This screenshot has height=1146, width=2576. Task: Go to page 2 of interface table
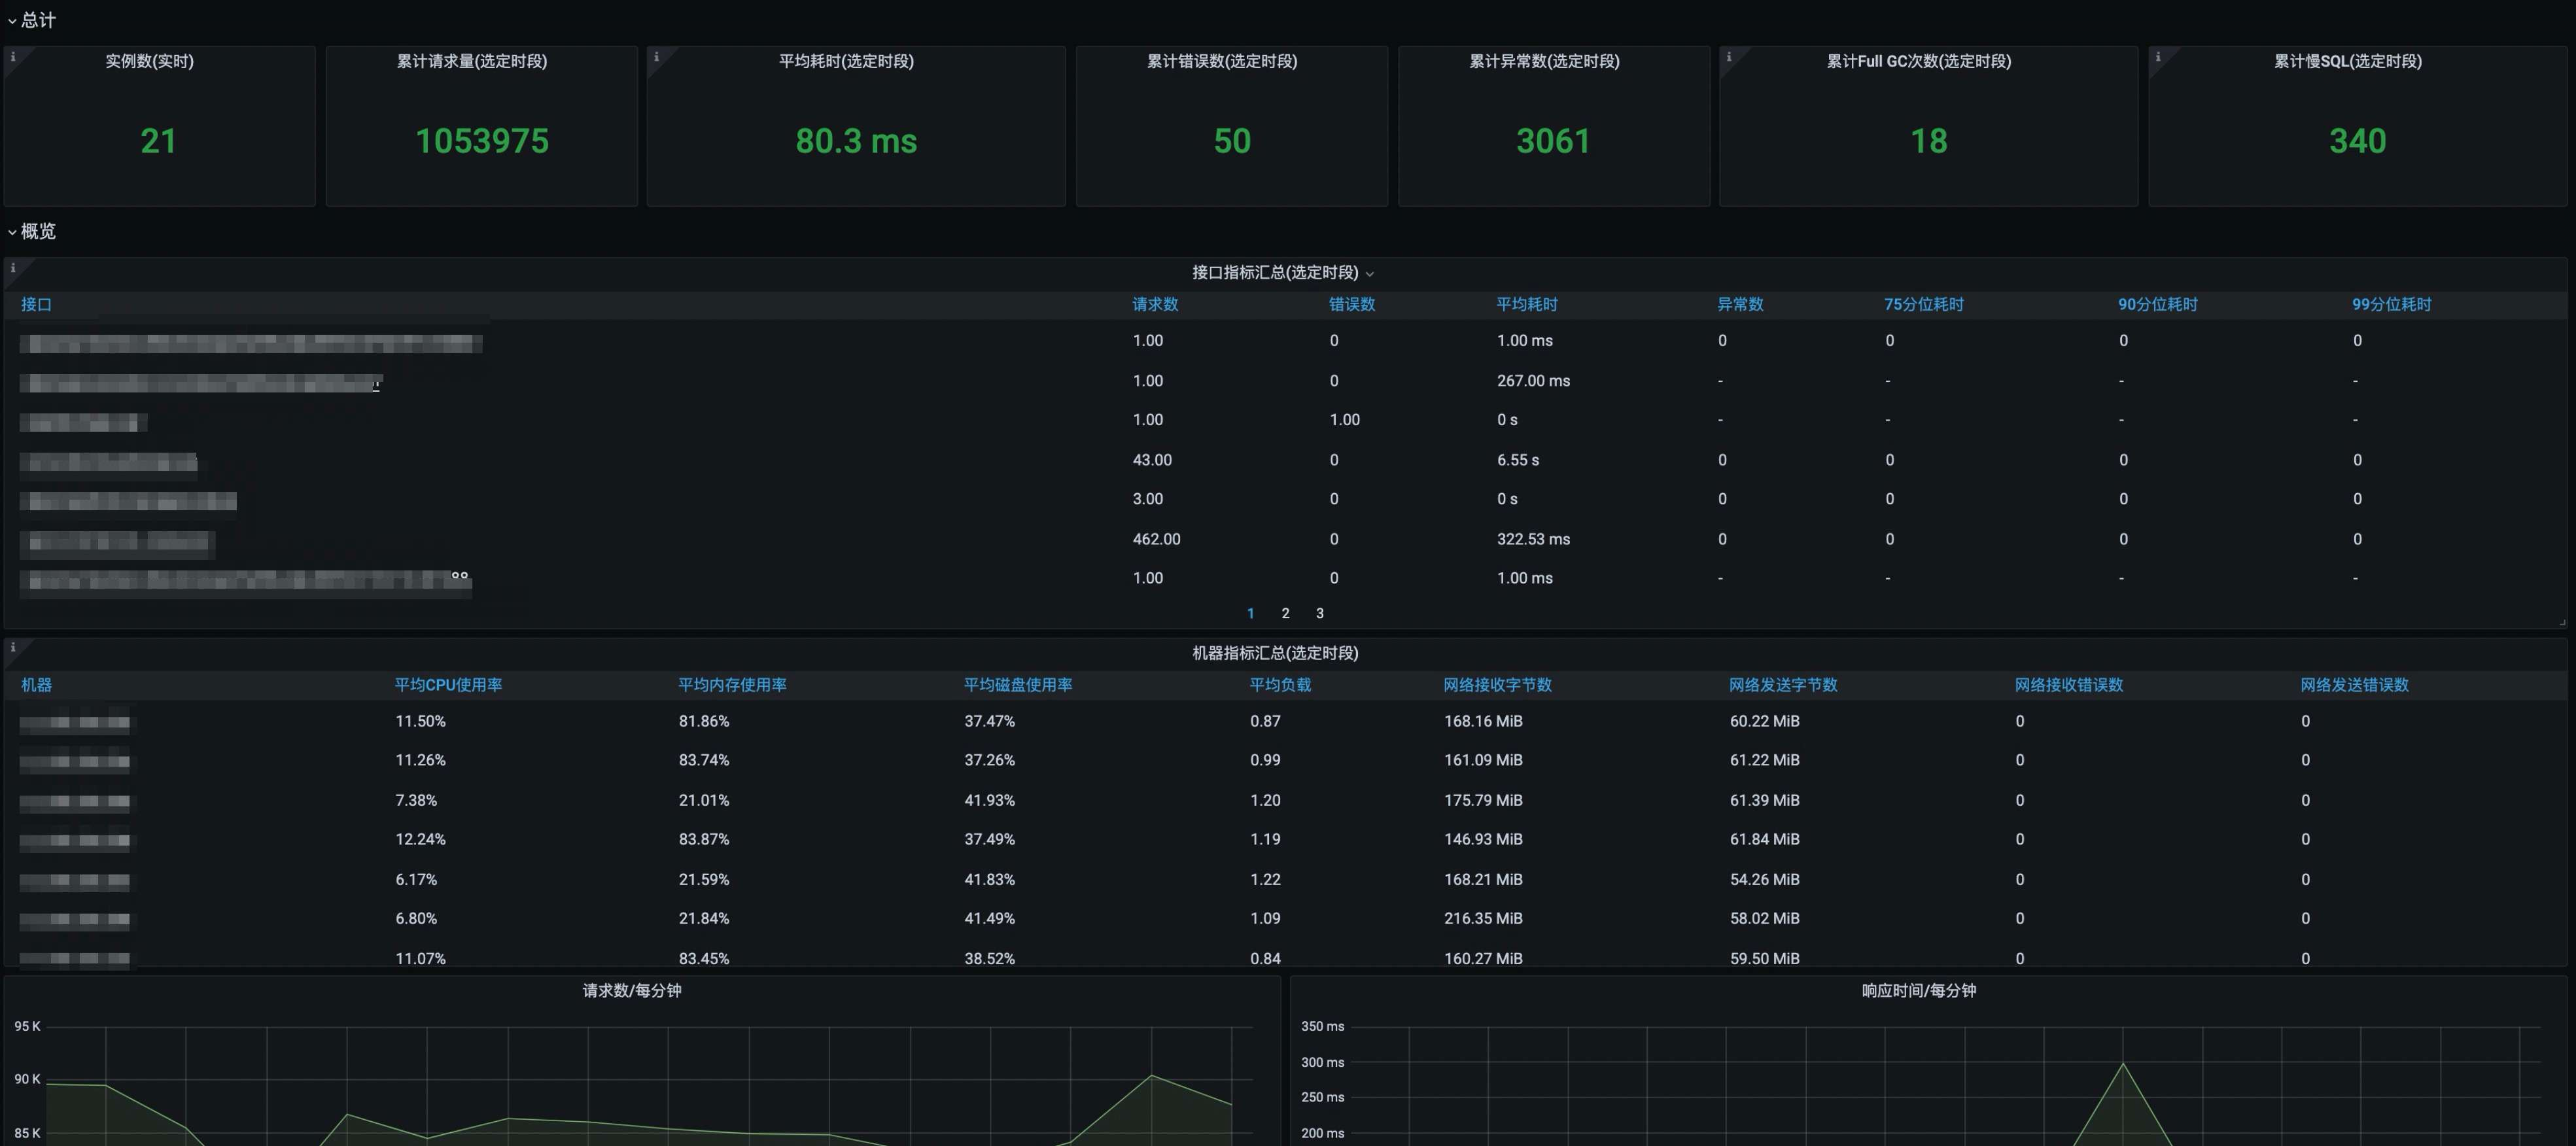[x=1285, y=613]
